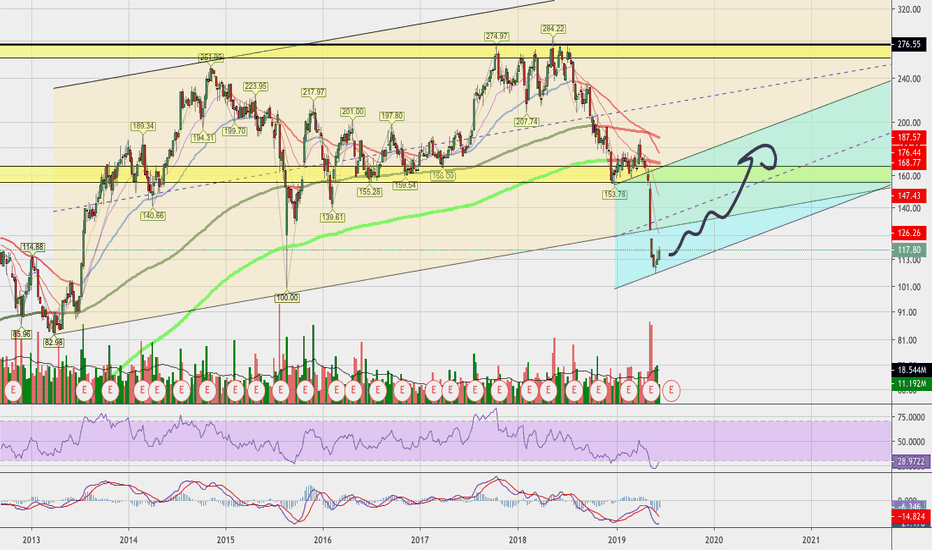Select the 2015 time axis label

[225, 540]
